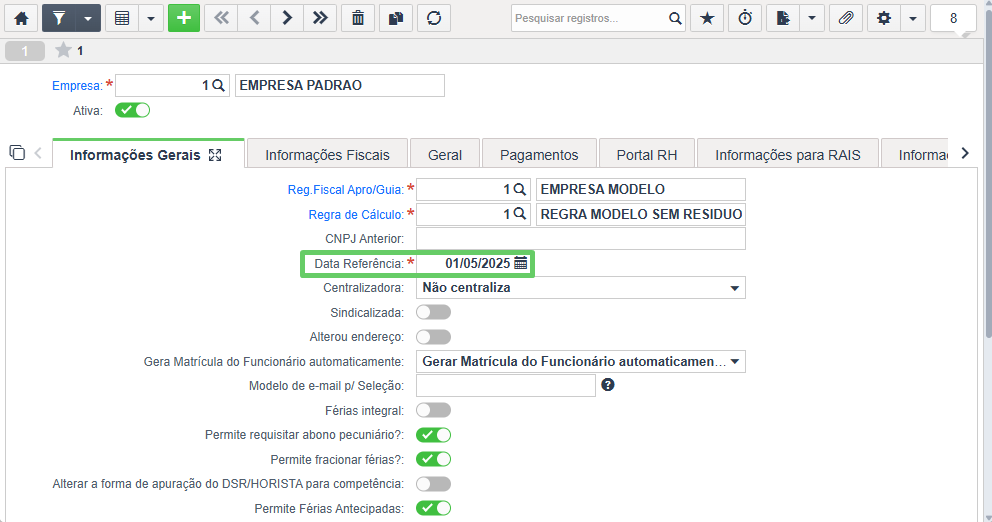Select the Informações Gerais tab
This screenshot has width=992, height=522.
click(148, 154)
